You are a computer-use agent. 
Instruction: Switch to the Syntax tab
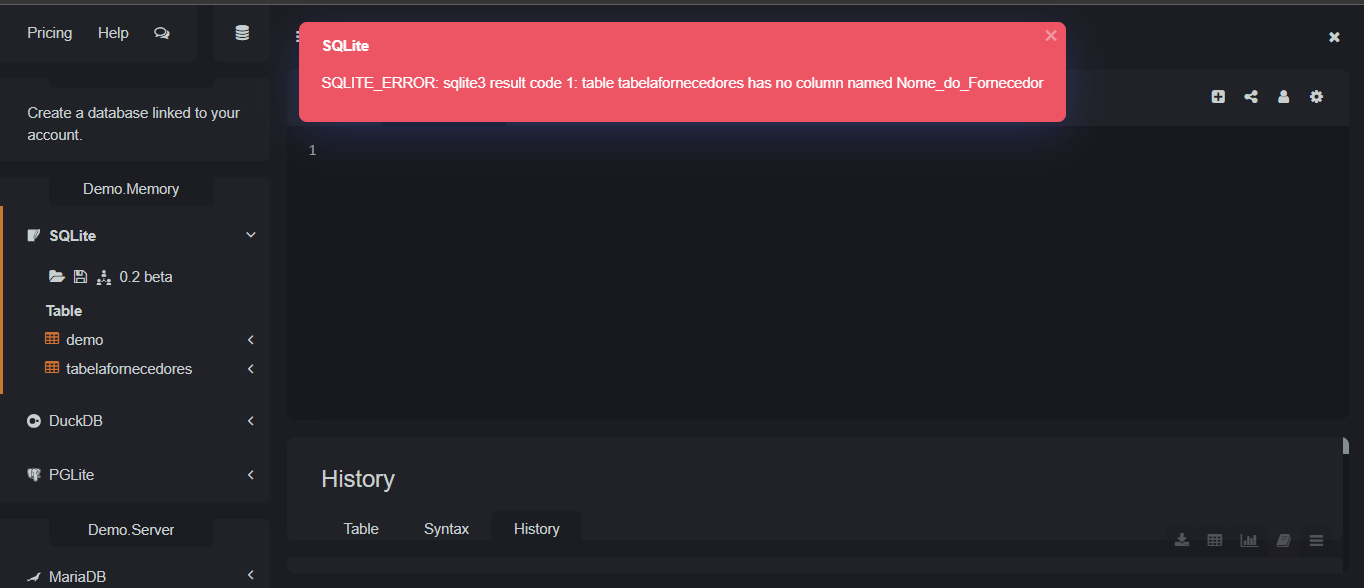tap(446, 529)
